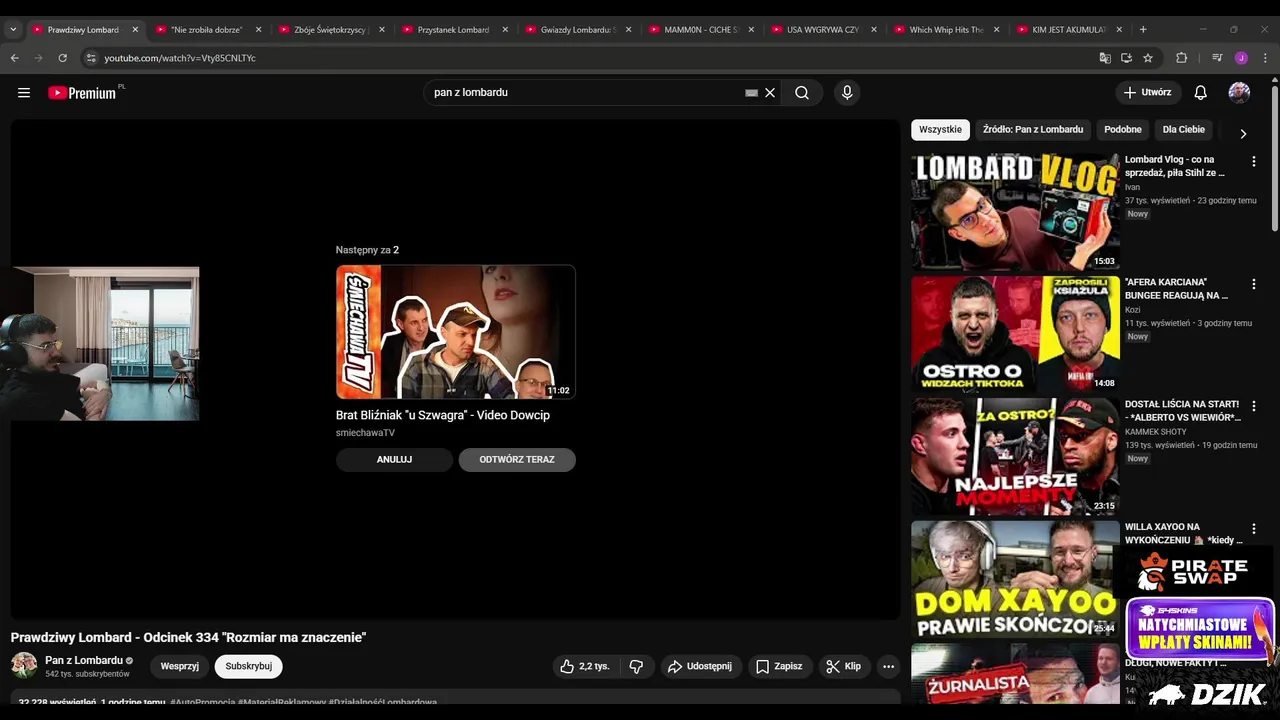1280x720 pixels.
Task: Open the Lombard Vlog video thumbnail
Action: coord(1015,211)
